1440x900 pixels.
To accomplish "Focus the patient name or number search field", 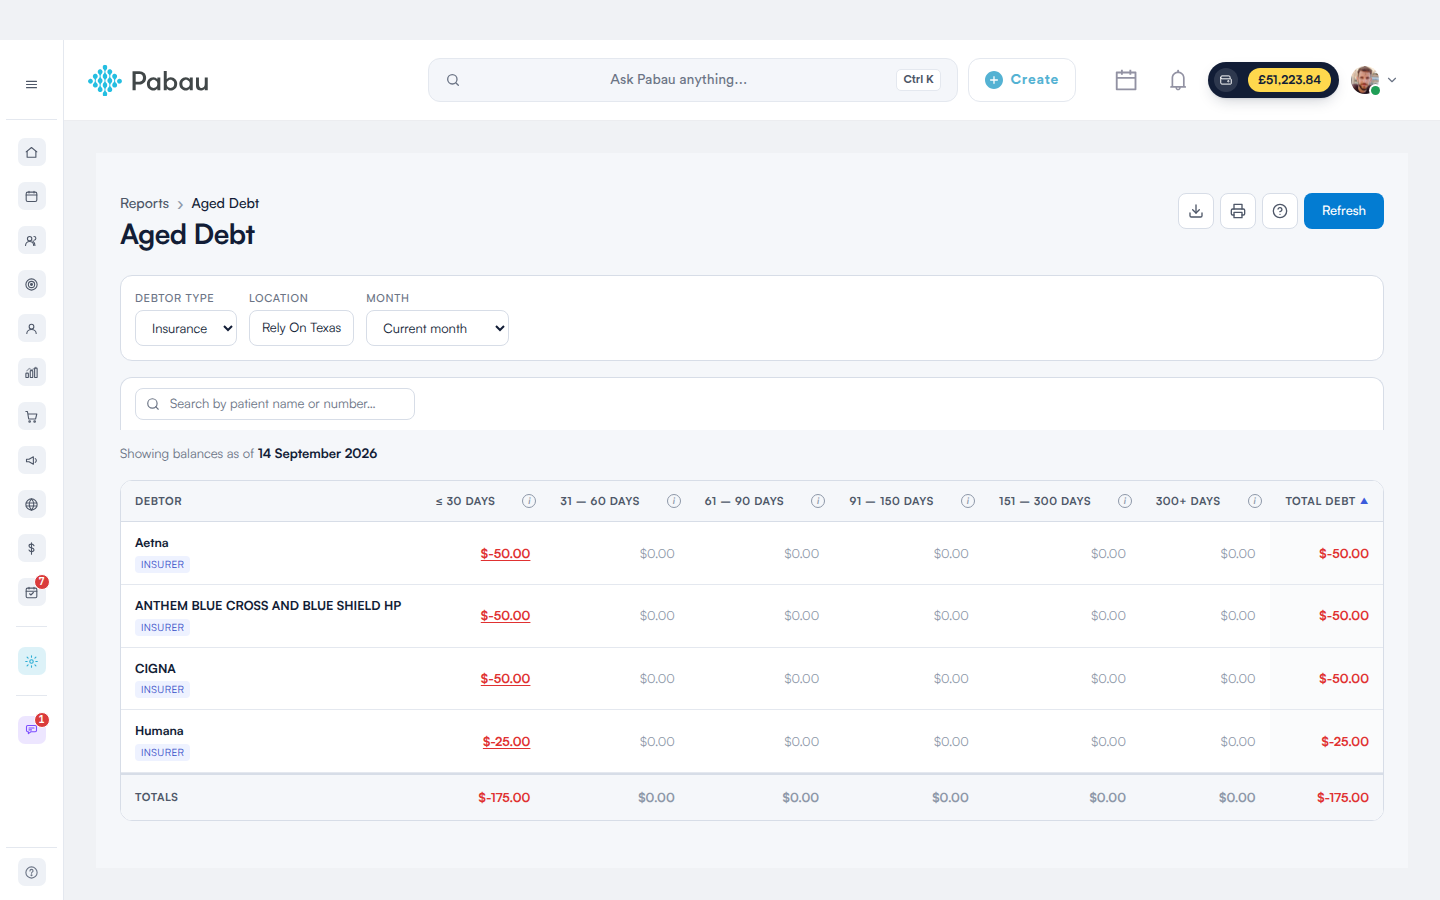I will [275, 404].
